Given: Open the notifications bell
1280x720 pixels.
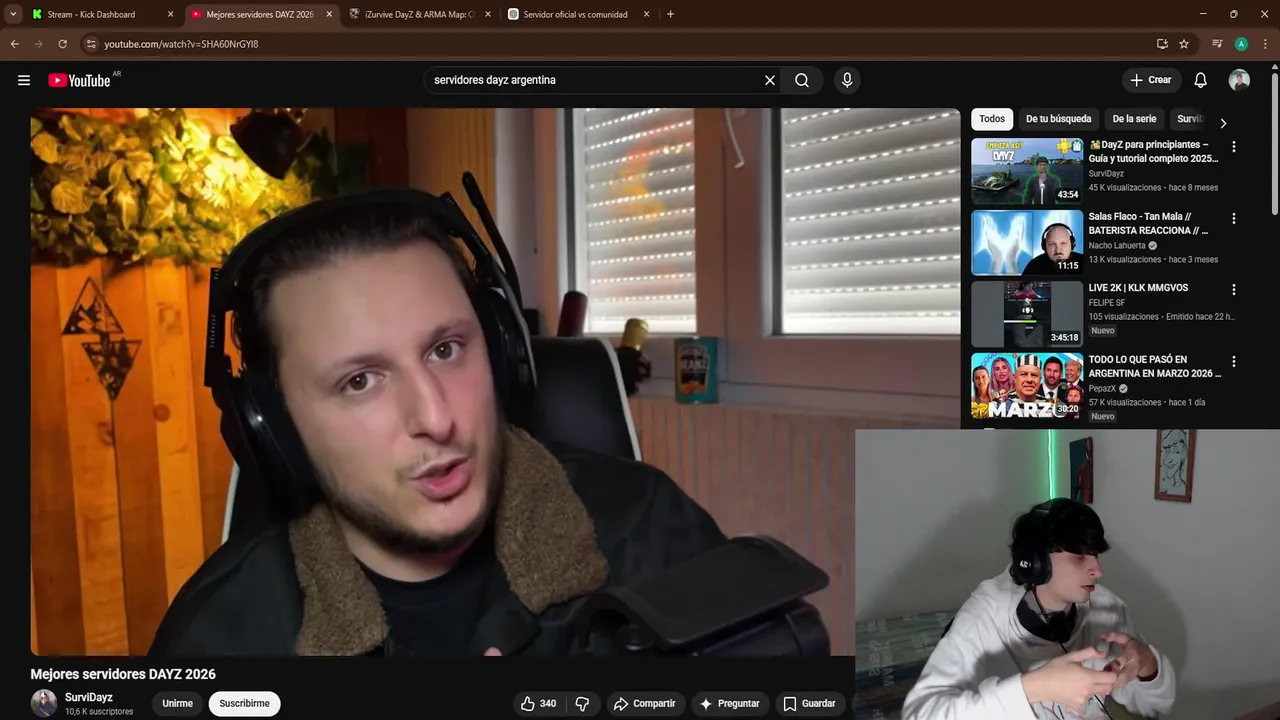Looking at the screenshot, I should pos(1200,80).
